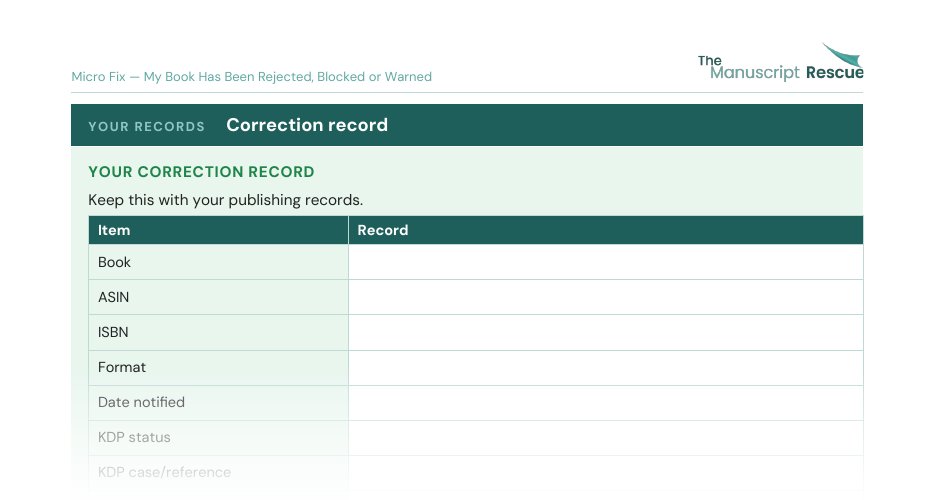Click the 'Correction record' banner title
935x500 pixels.
point(307,125)
